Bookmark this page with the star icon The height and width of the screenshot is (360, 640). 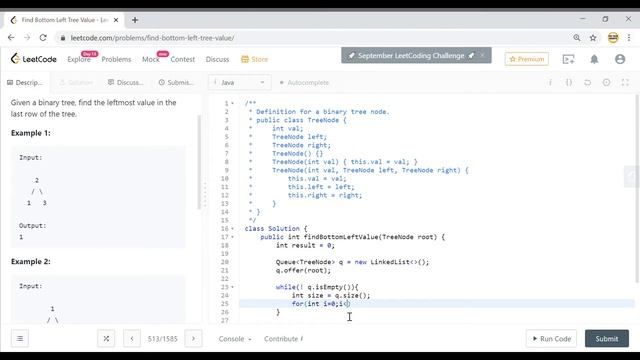click(593, 38)
